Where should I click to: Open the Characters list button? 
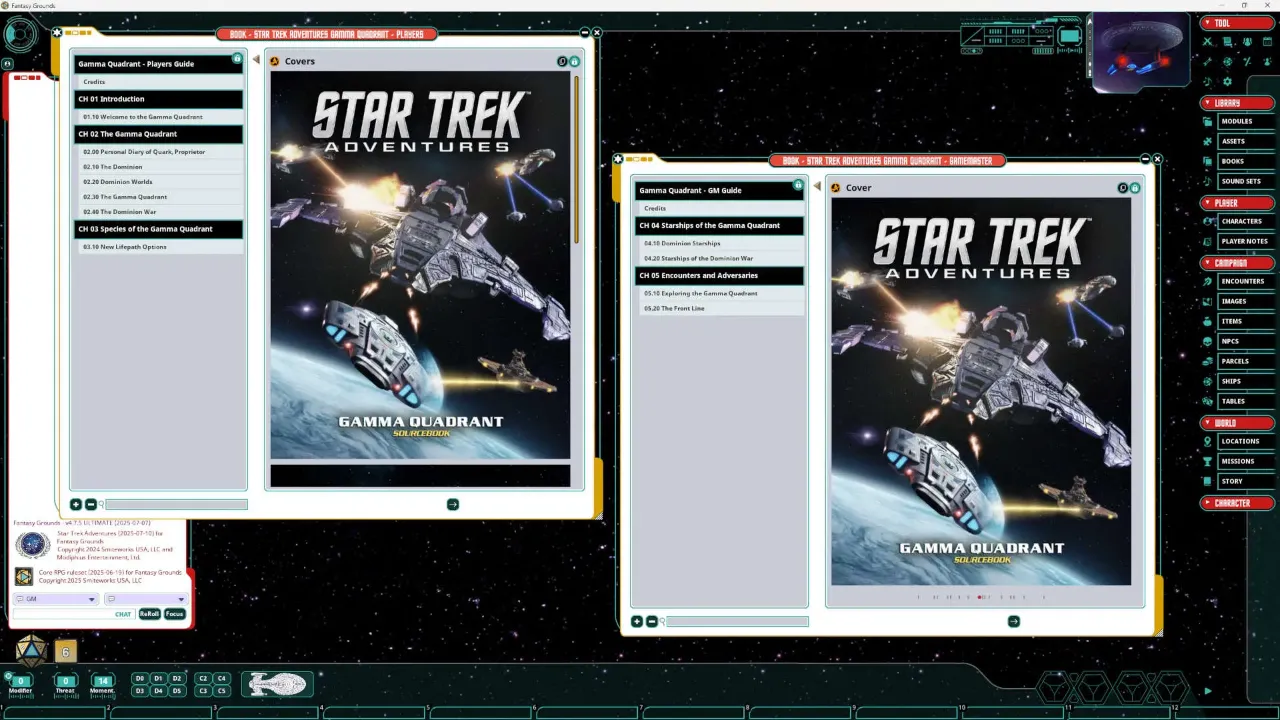click(1245, 221)
